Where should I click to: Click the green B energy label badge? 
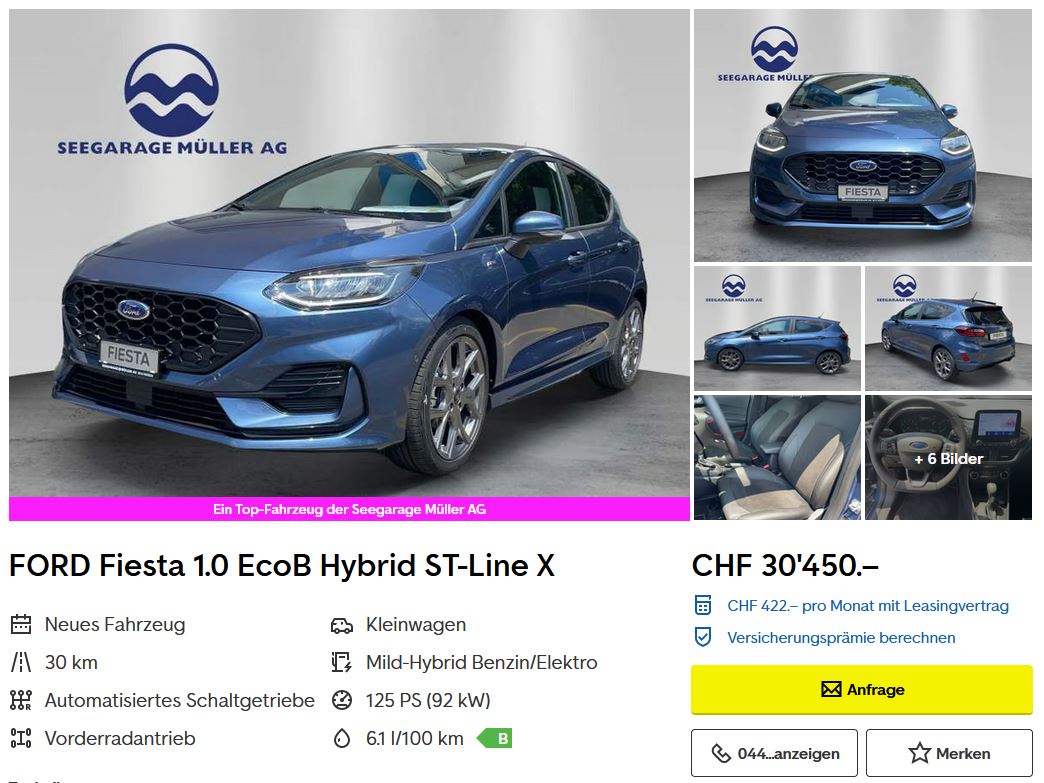(x=495, y=738)
